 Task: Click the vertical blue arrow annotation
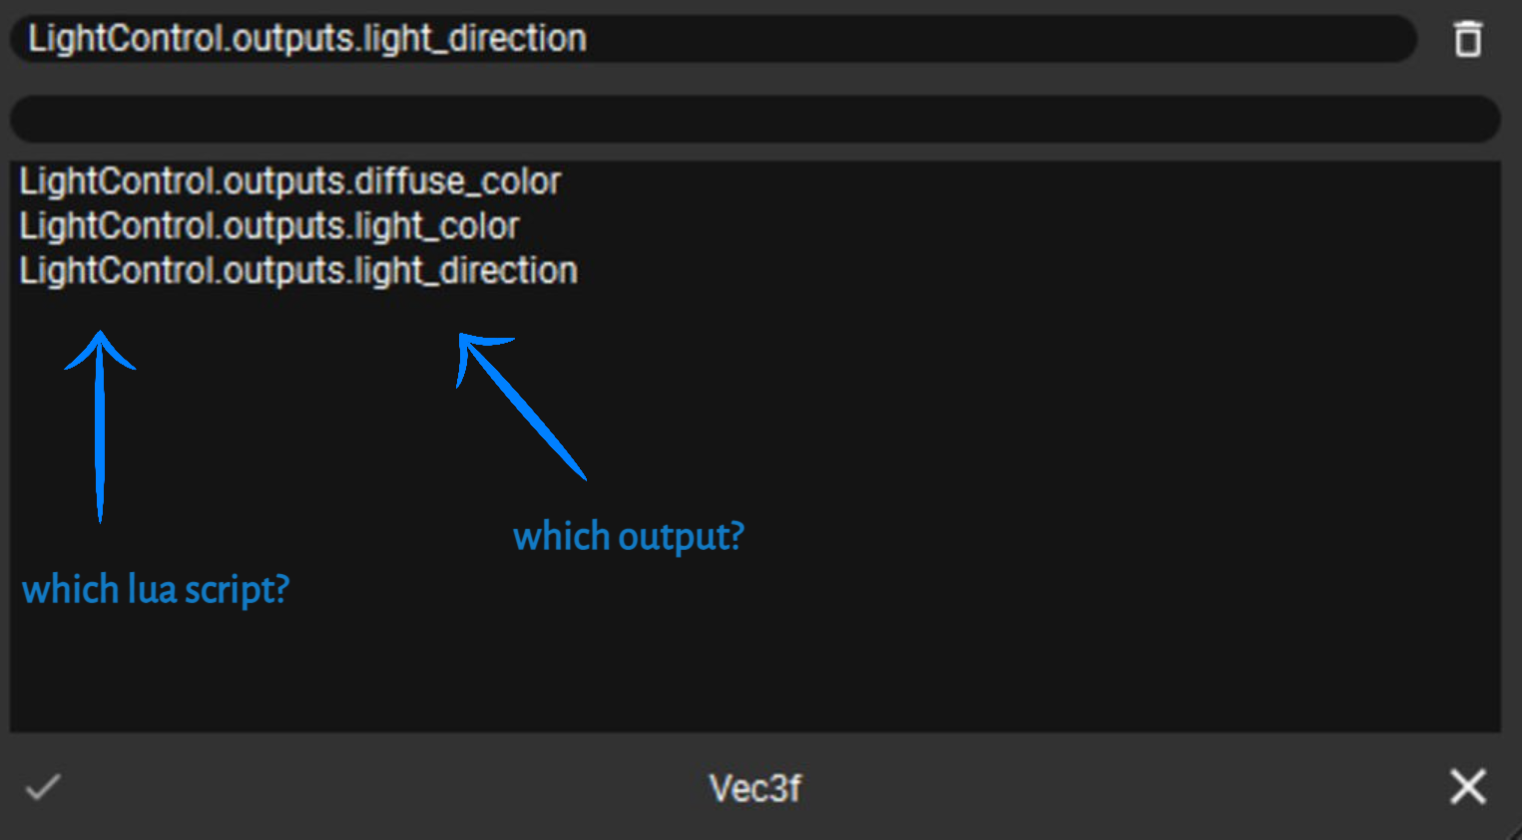click(x=100, y=440)
